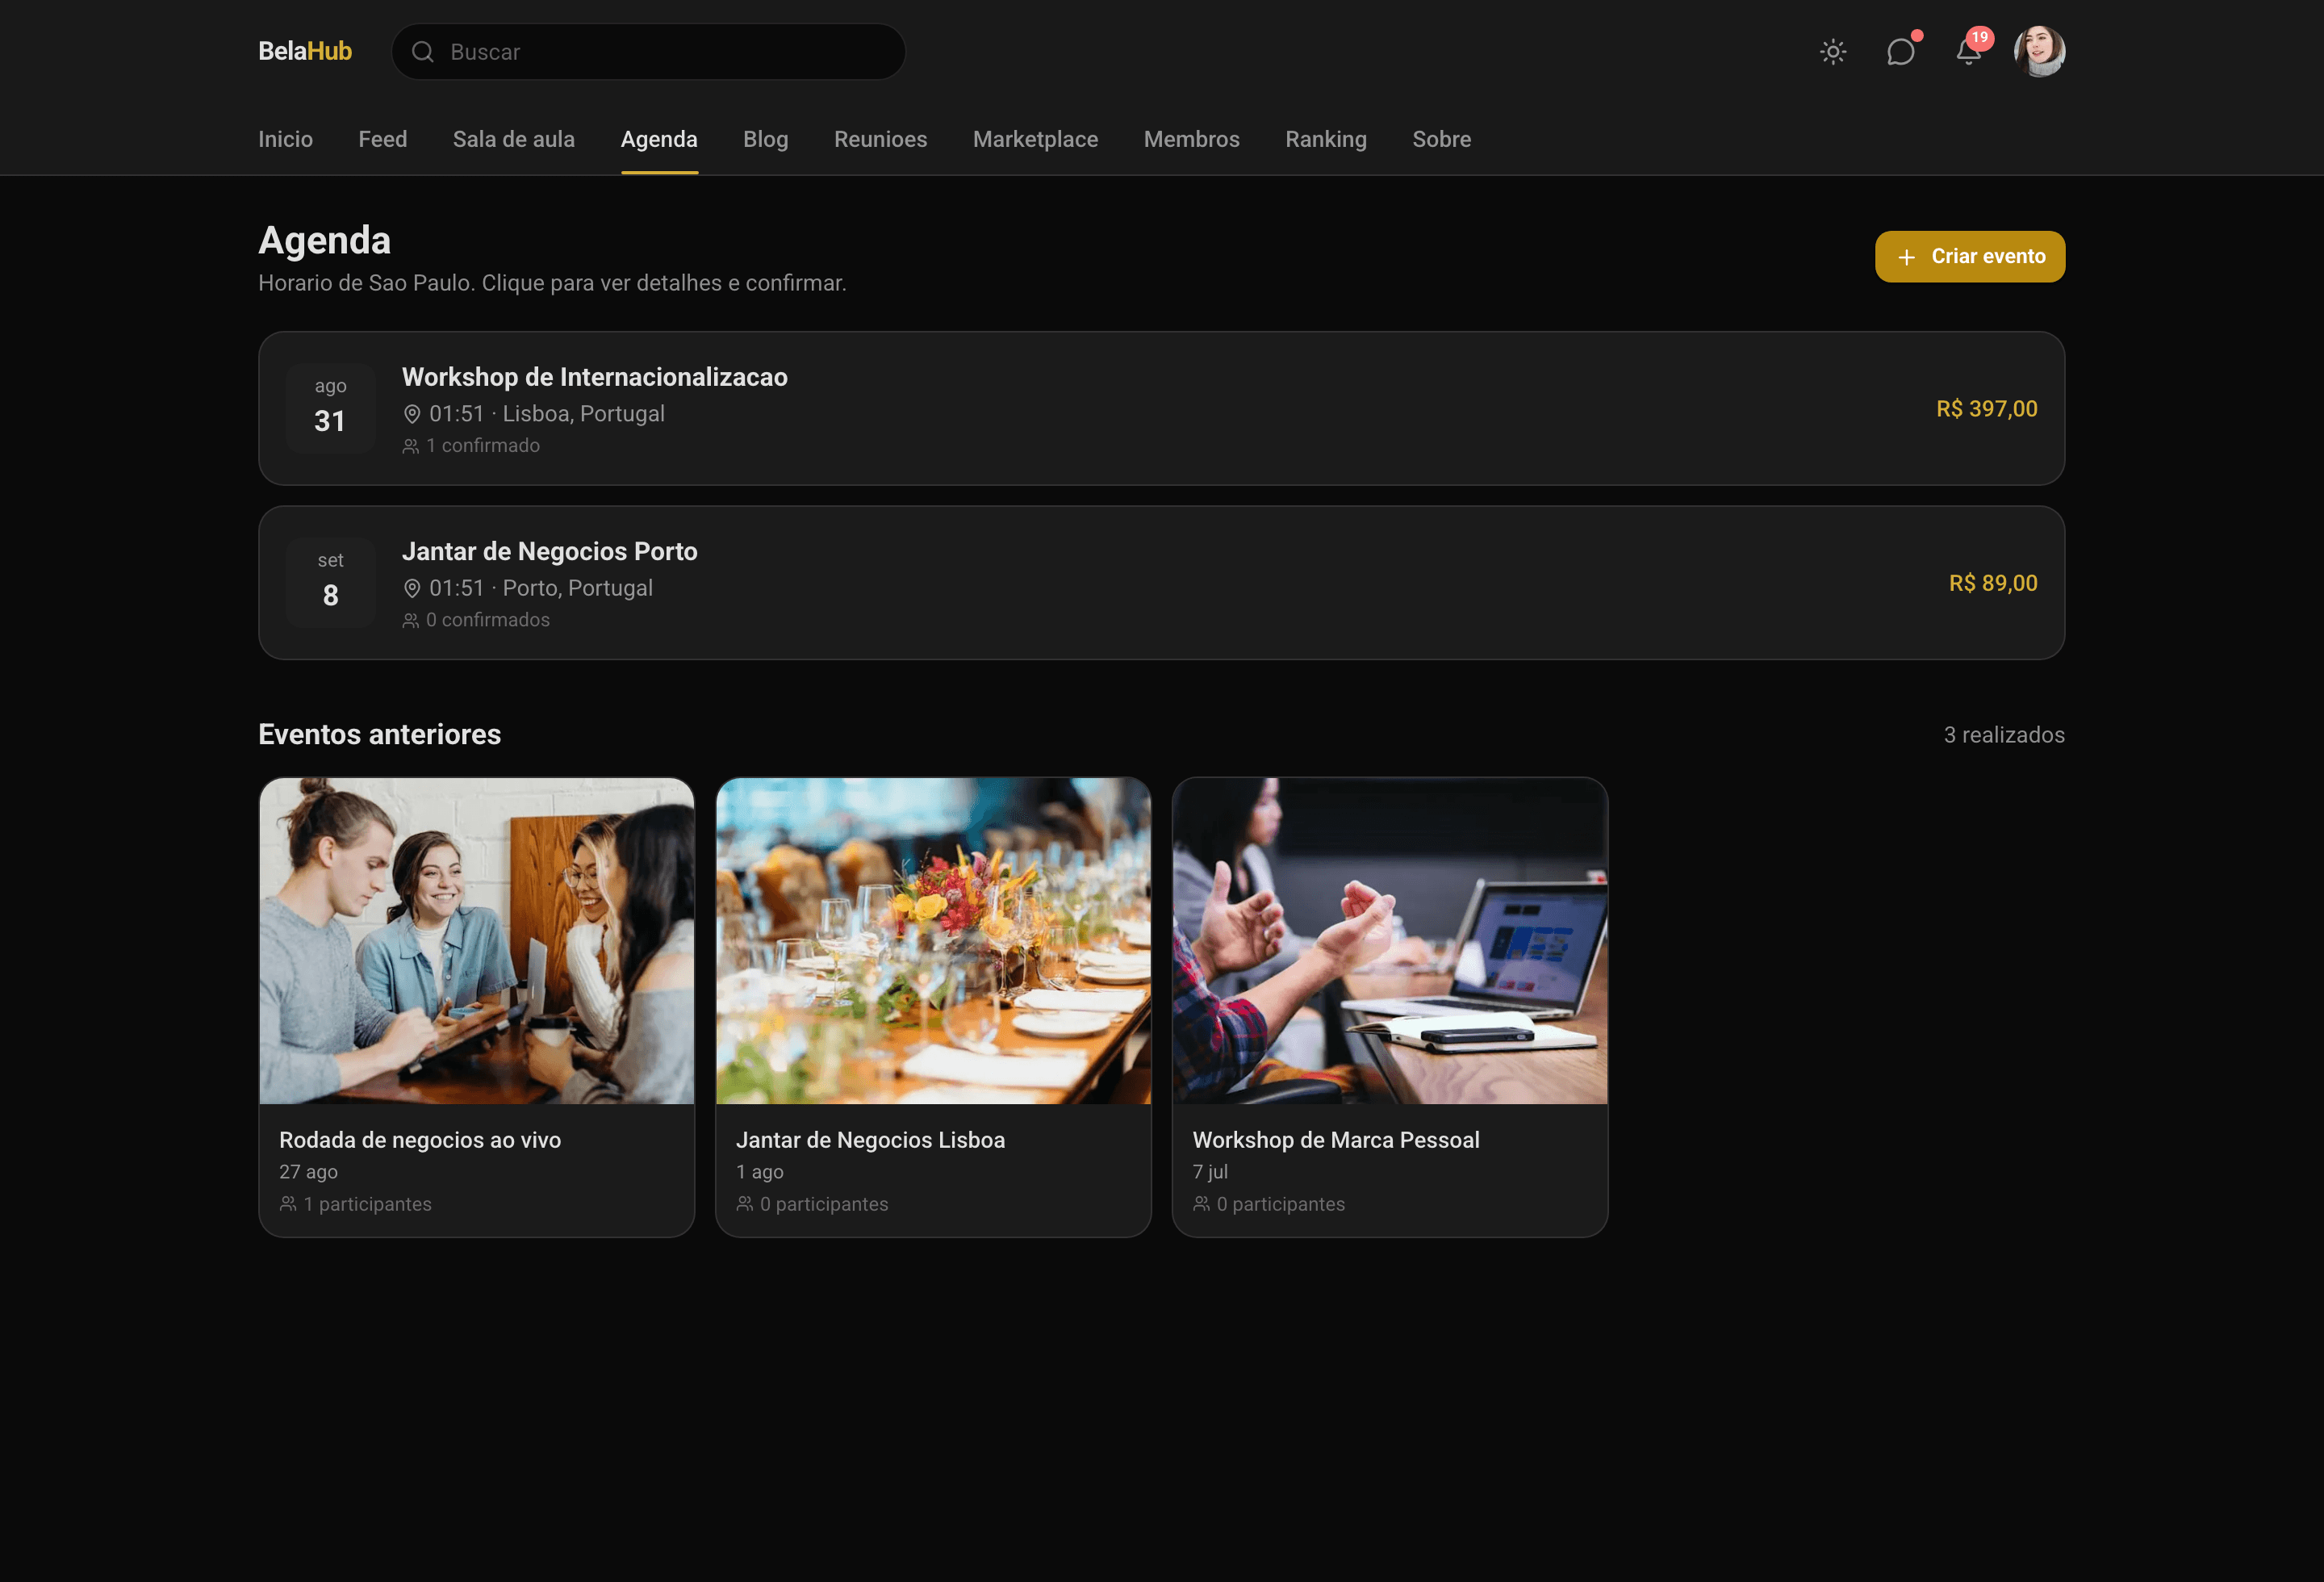Open the user profile avatar
Viewport: 2324px width, 1582px height.
click(x=2039, y=51)
